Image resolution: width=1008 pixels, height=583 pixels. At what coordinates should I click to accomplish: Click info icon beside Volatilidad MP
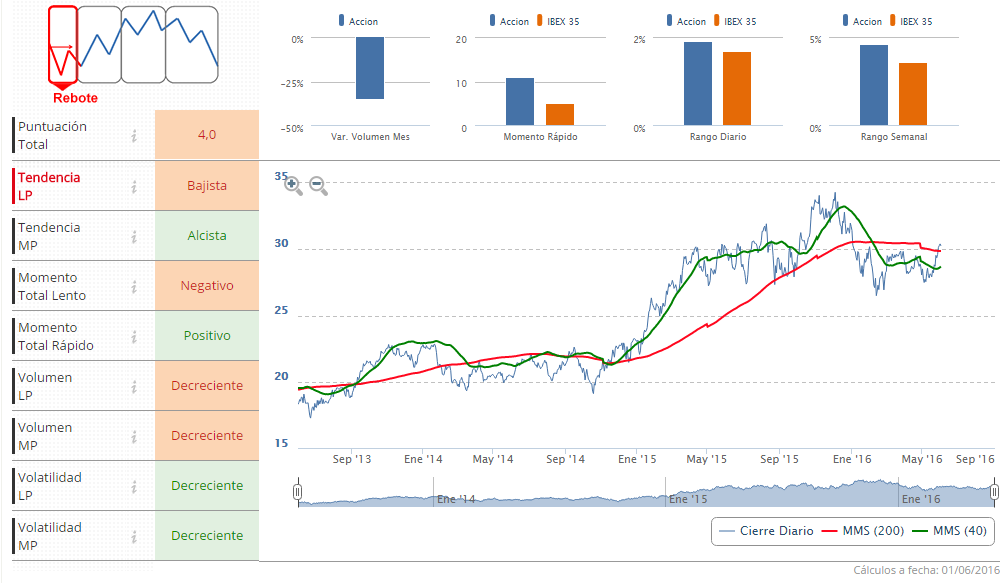[134, 536]
